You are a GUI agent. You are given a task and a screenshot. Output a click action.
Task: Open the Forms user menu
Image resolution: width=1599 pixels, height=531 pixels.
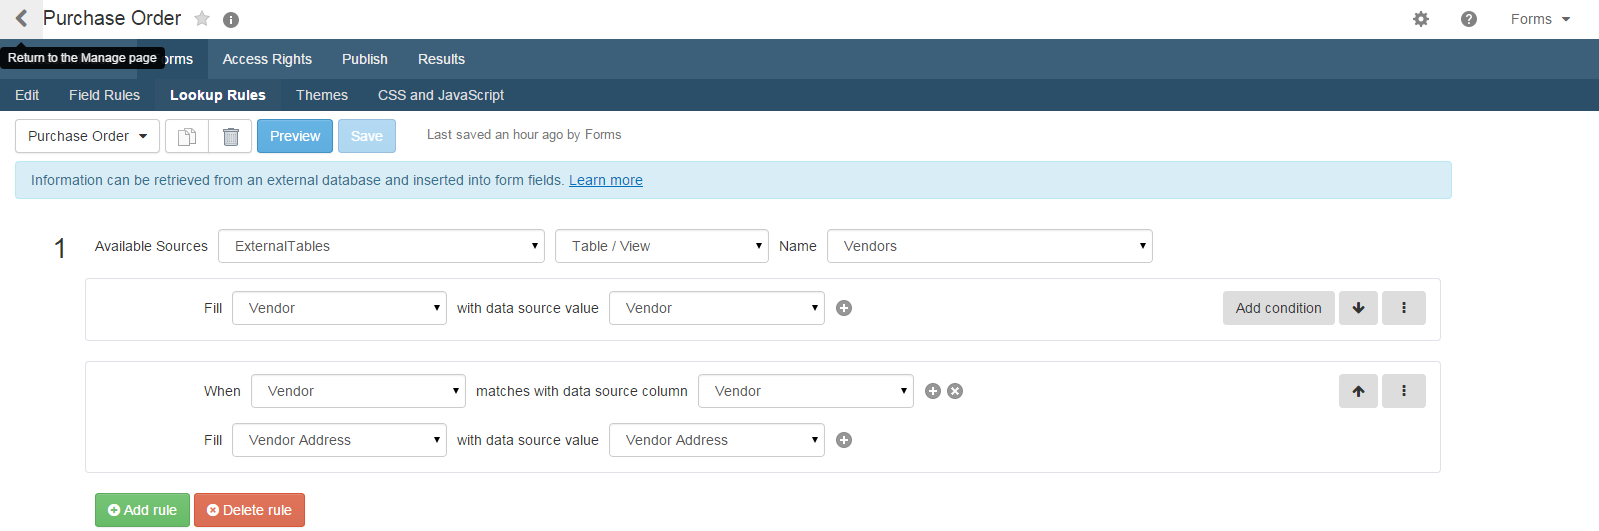pyautogui.click(x=1540, y=19)
